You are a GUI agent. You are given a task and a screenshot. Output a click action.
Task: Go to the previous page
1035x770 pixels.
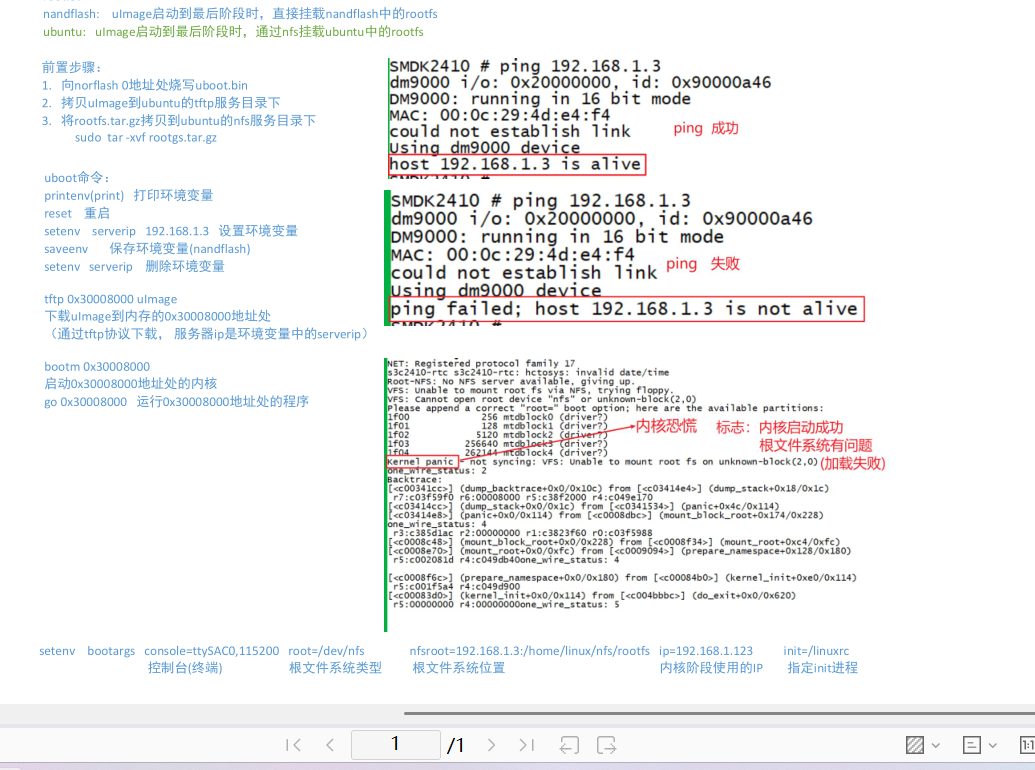(330, 745)
